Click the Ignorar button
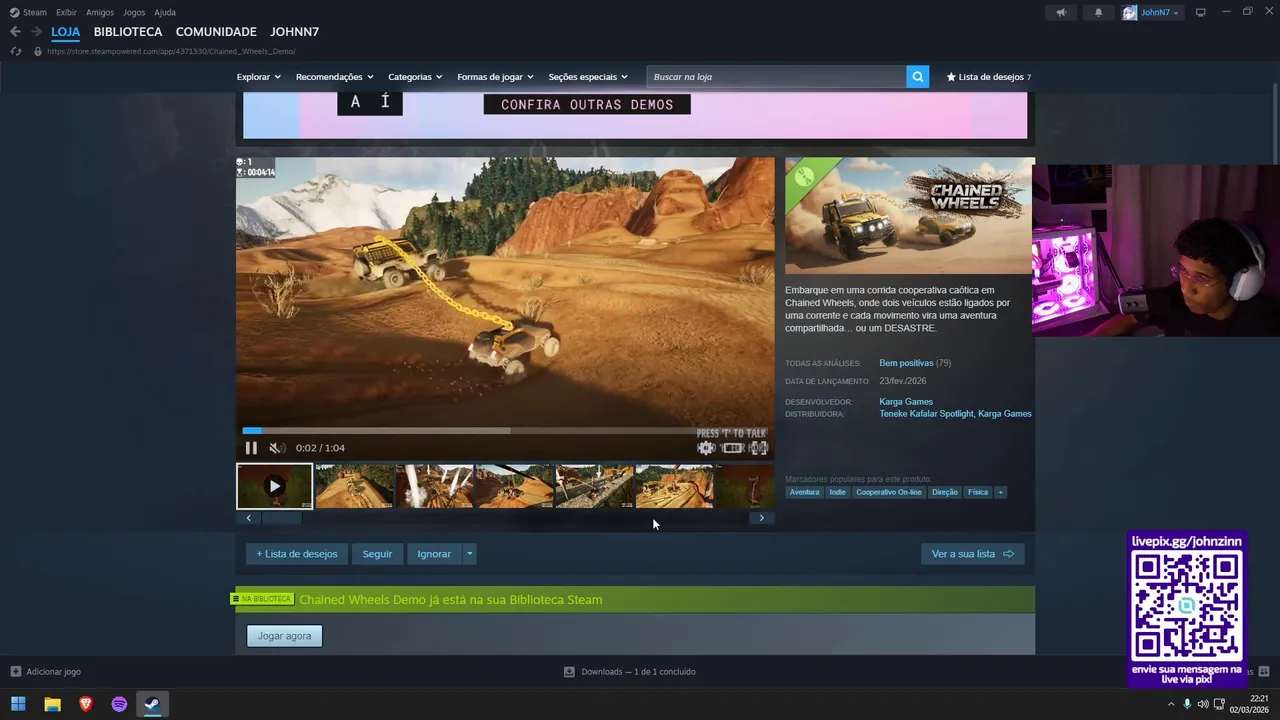This screenshot has width=1280, height=720. 434,554
